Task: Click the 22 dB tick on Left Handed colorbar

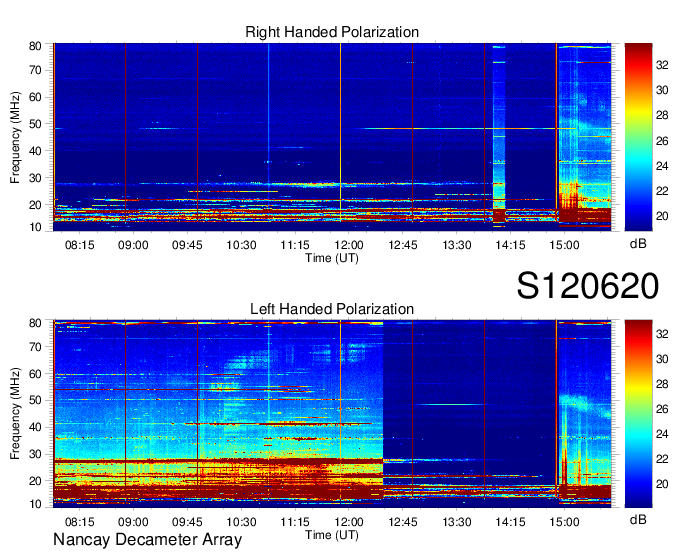Action: coord(662,459)
